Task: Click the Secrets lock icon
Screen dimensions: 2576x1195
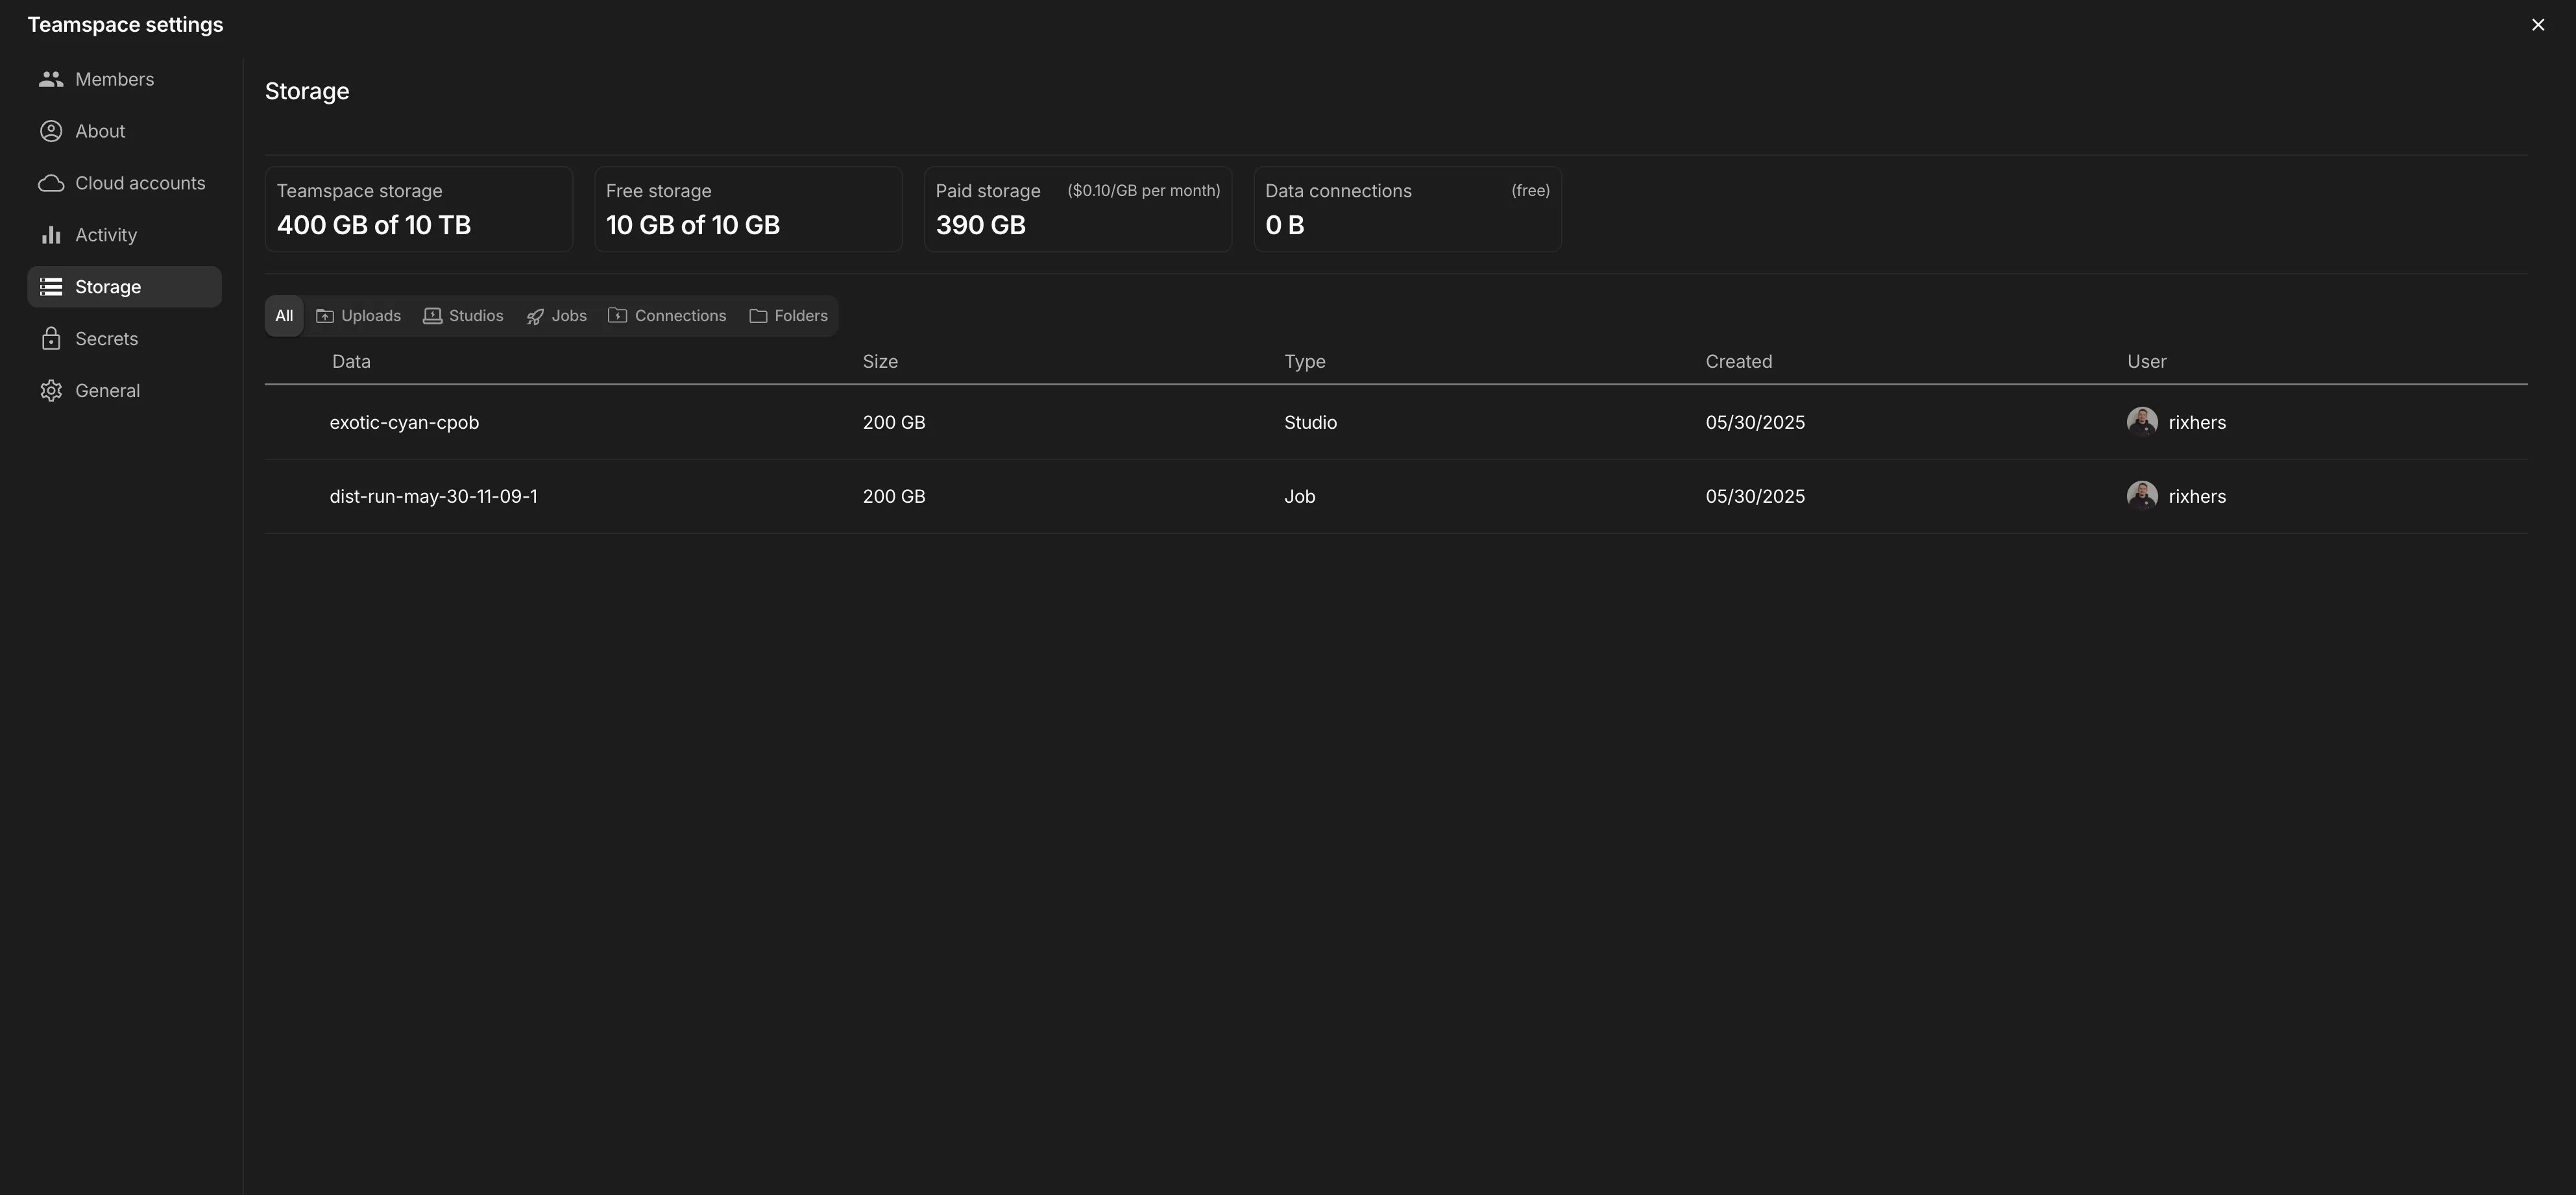Action: [x=51, y=339]
